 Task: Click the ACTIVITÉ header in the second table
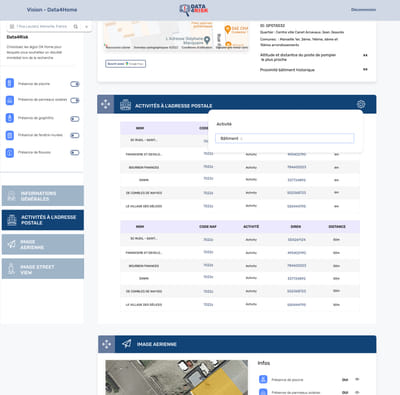coord(251,227)
